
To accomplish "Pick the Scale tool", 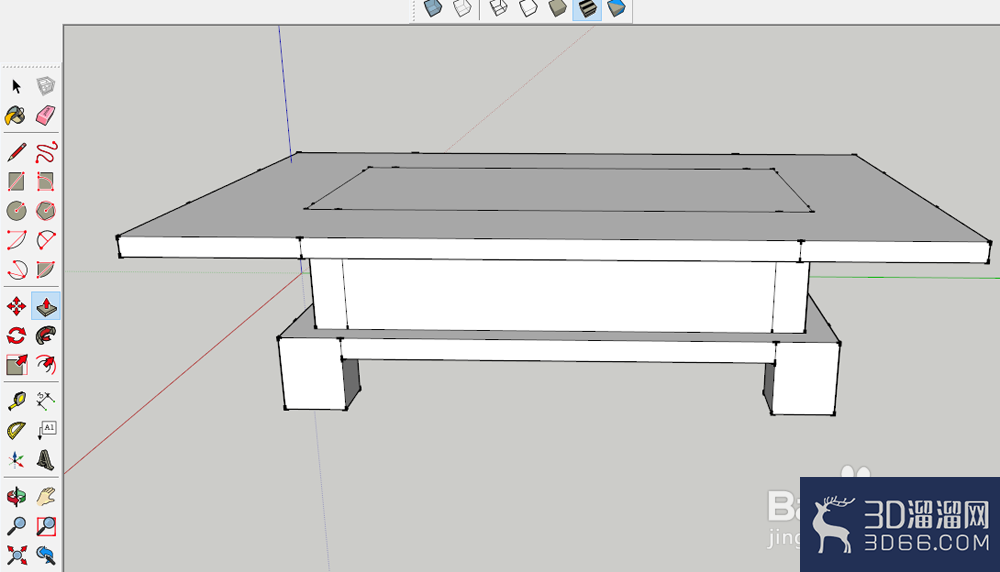I will (x=17, y=365).
